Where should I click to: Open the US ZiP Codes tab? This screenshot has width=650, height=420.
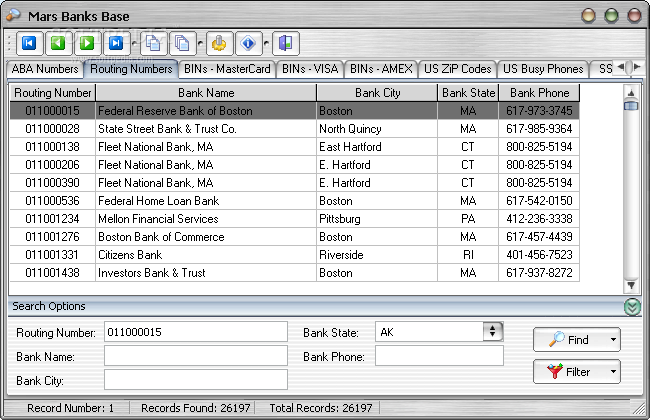tap(458, 69)
